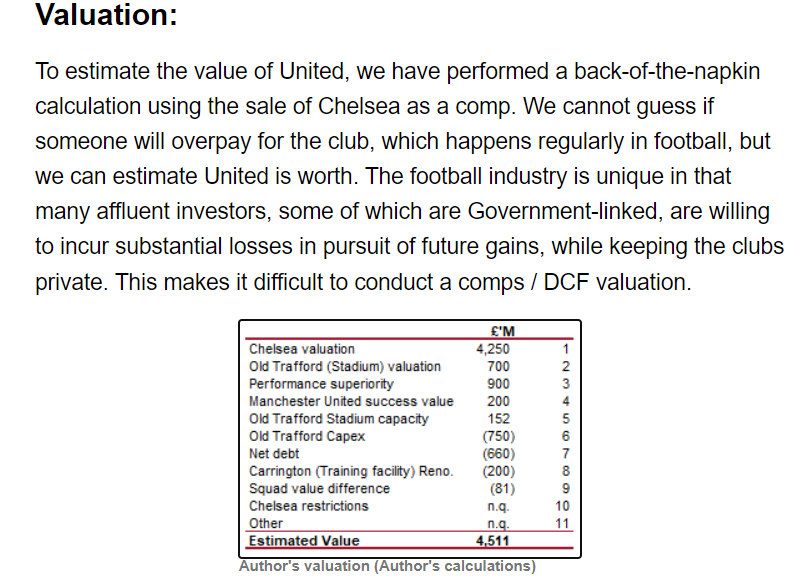Viewport: 809px width, 585px height.
Task: Click the Valuation heading
Action: point(106,14)
